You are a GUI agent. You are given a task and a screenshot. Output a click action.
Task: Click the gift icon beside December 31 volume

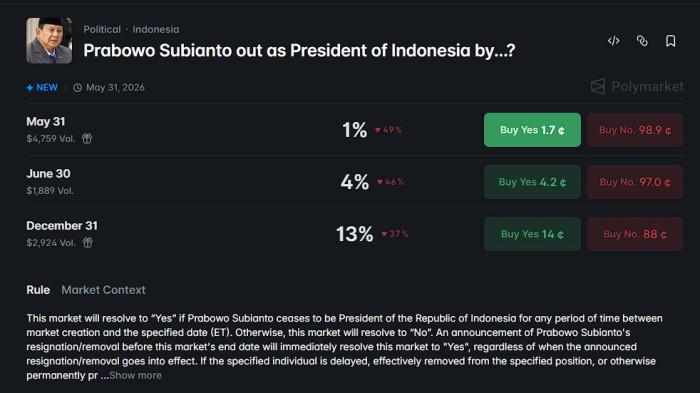coord(88,242)
